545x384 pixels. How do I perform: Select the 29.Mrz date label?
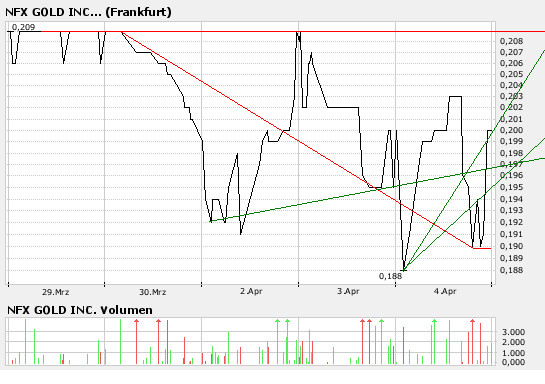56,292
